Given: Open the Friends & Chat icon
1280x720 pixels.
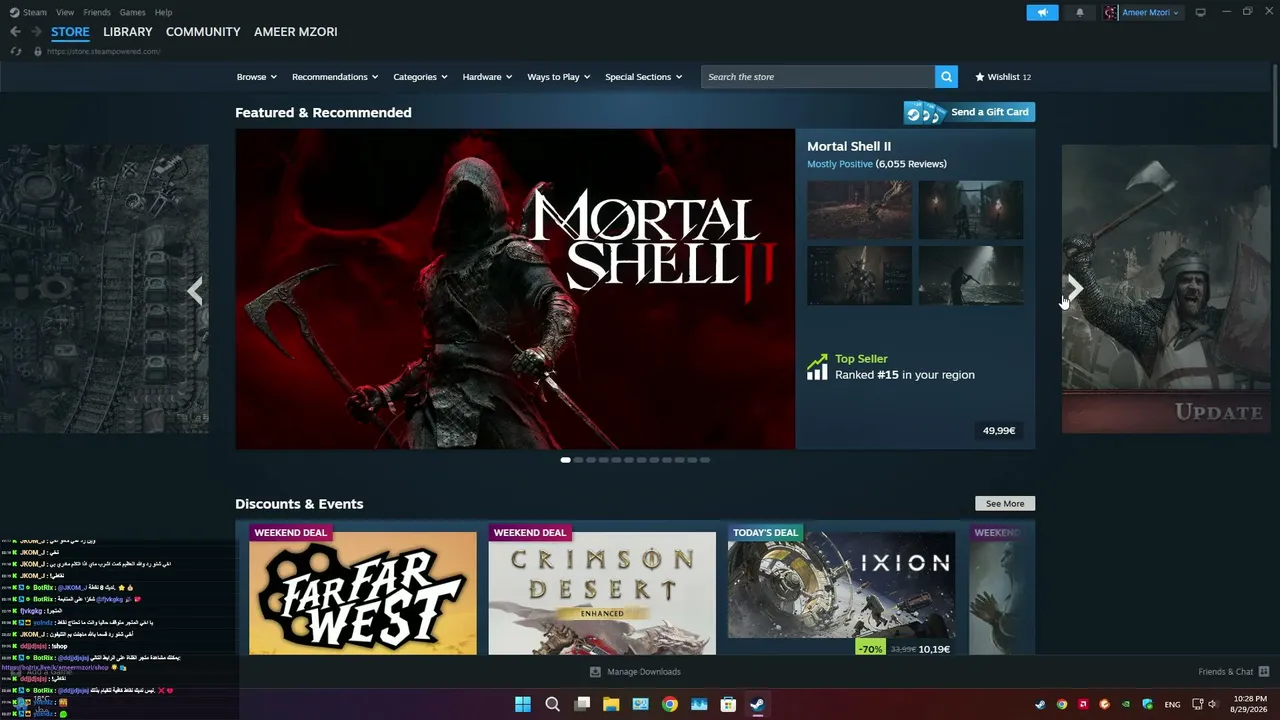Looking at the screenshot, I should coord(1264,672).
